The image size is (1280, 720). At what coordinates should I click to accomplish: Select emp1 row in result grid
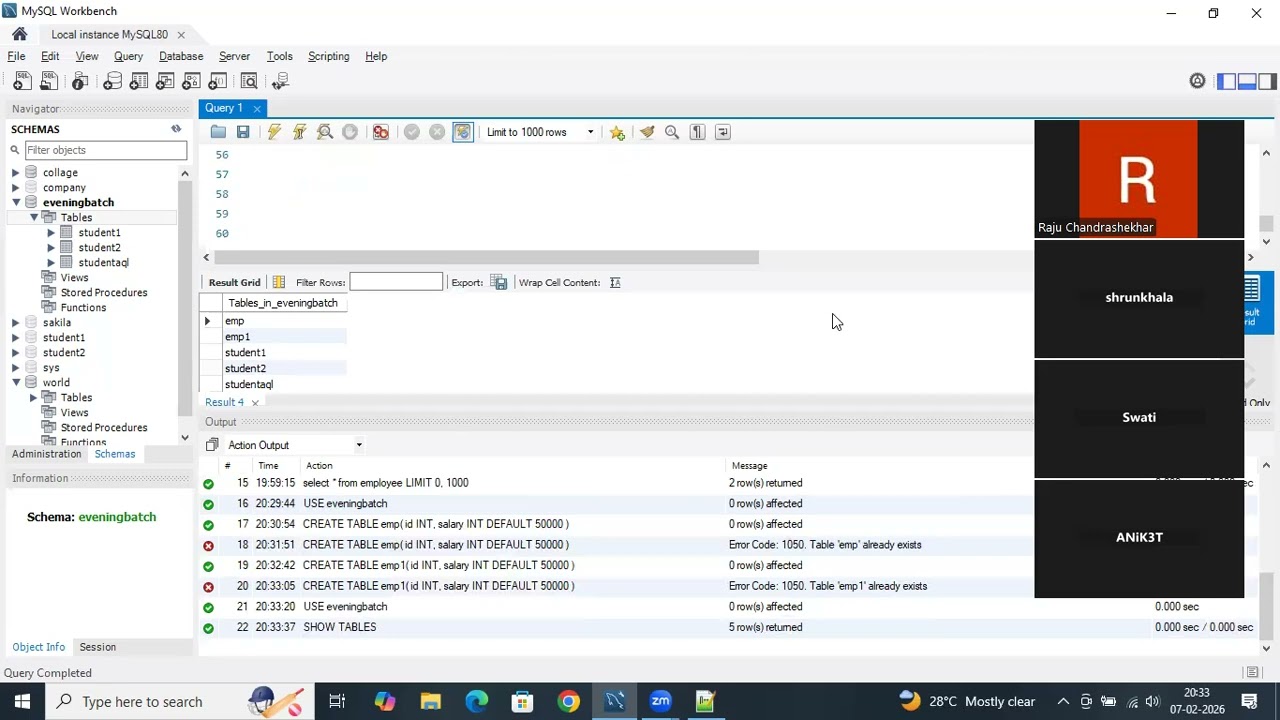pos(273,337)
